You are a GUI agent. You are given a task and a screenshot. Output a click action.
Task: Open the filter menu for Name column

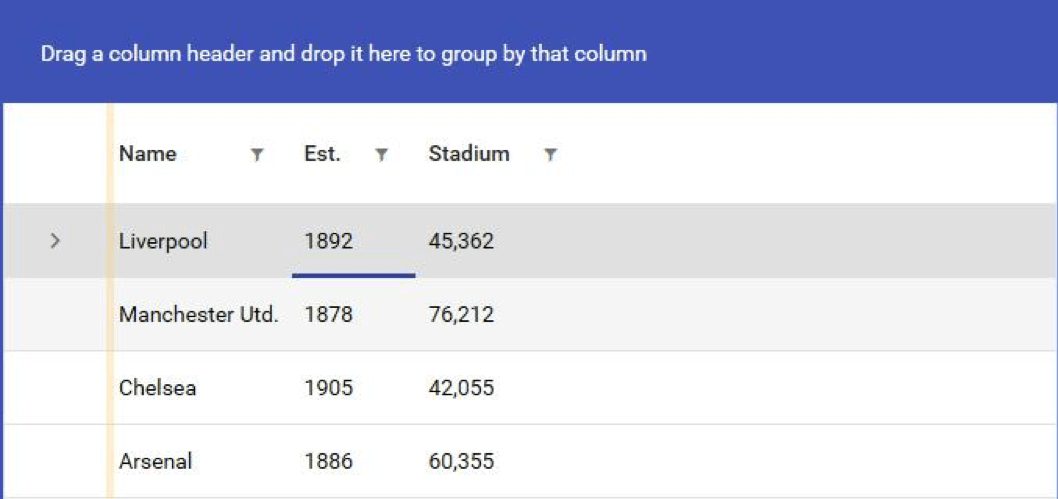click(x=256, y=155)
